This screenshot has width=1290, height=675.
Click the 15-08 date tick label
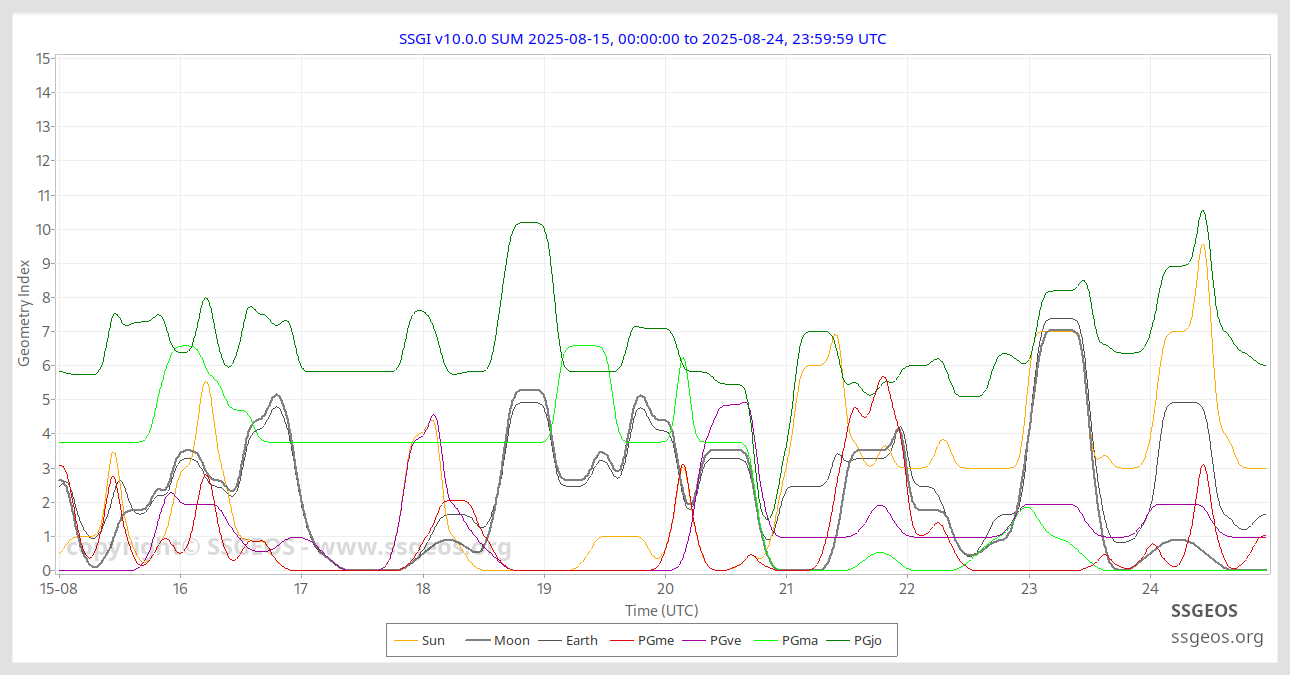pyautogui.click(x=59, y=589)
